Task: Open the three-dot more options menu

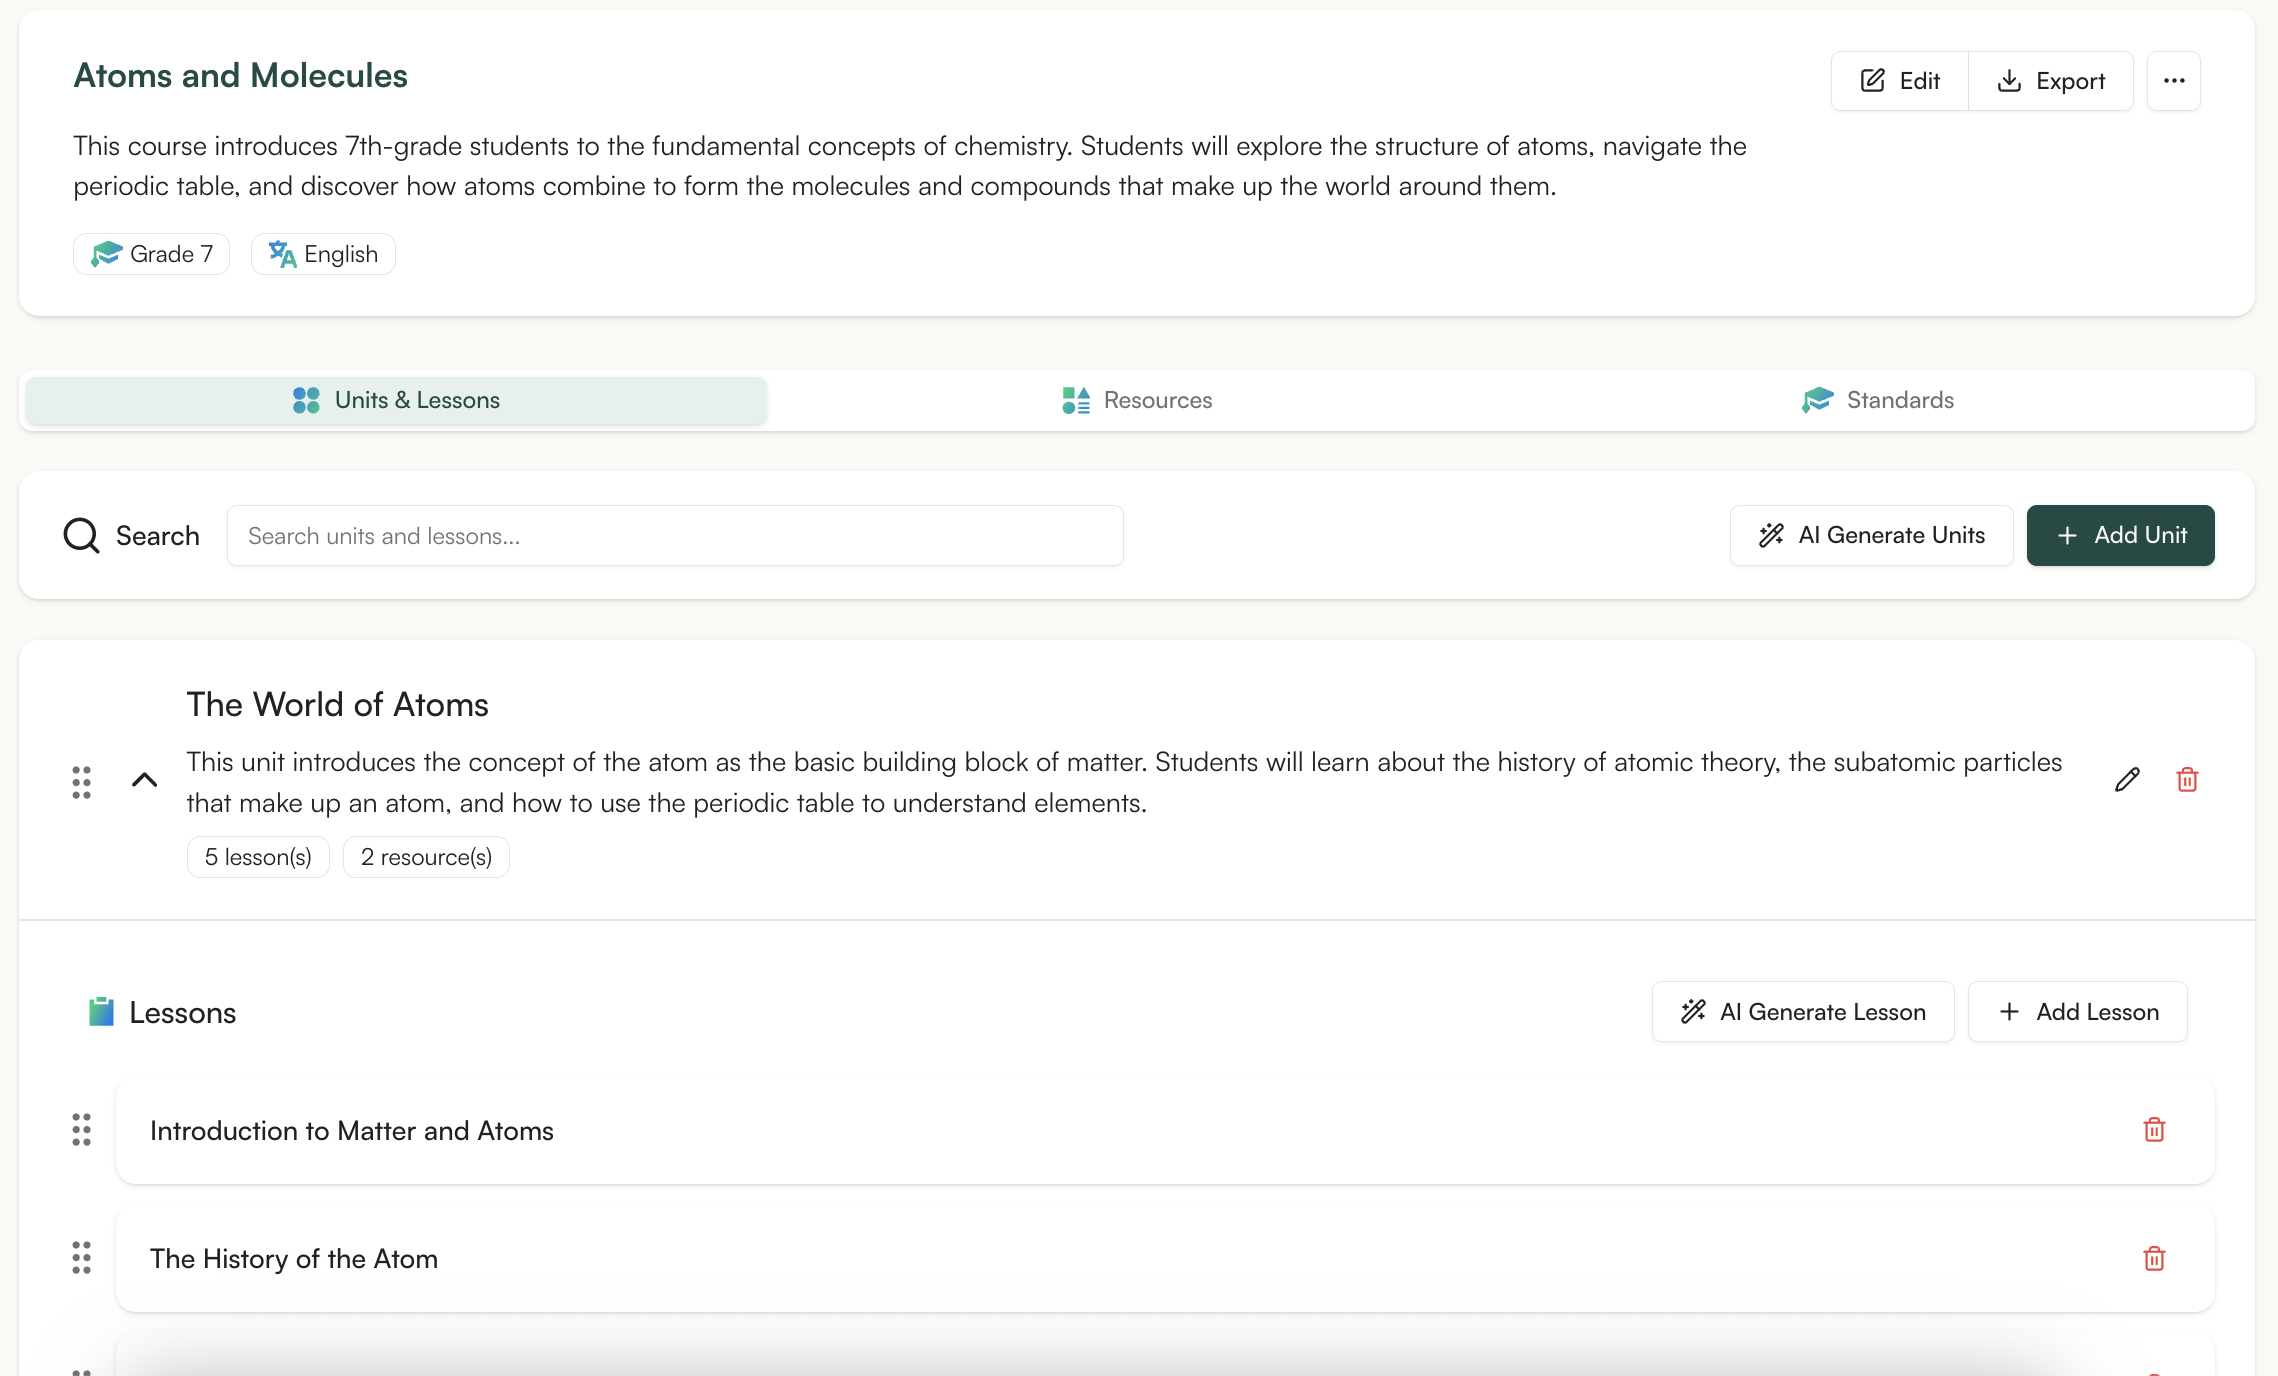Action: tap(2173, 80)
